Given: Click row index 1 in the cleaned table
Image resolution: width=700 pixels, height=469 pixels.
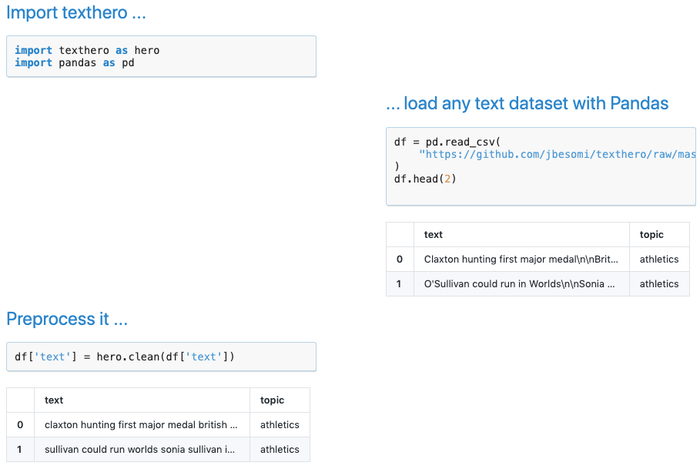Looking at the screenshot, I should coord(20,449).
